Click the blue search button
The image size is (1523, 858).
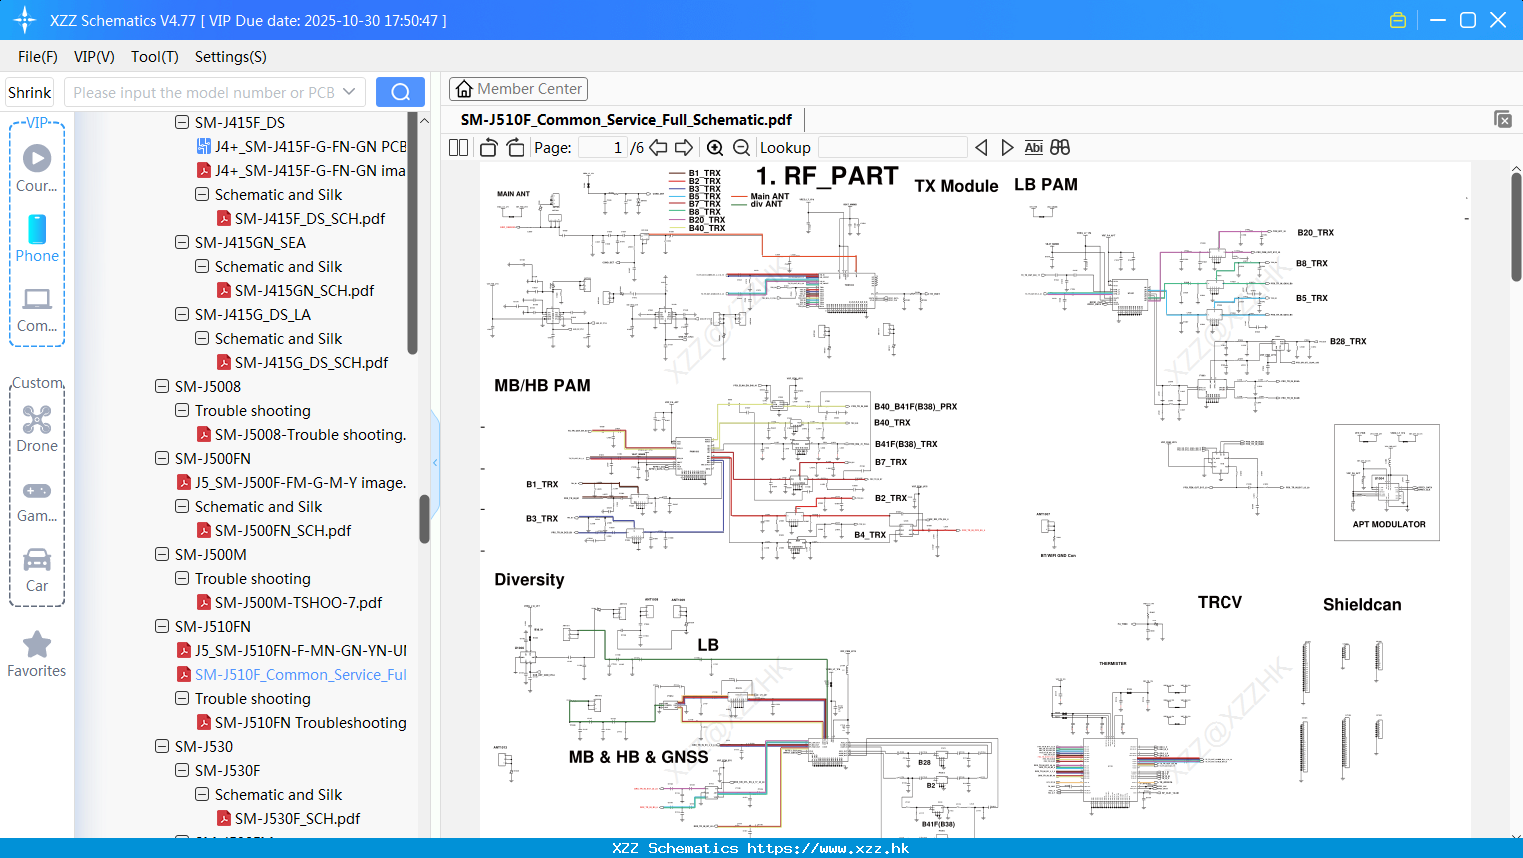[x=400, y=92]
